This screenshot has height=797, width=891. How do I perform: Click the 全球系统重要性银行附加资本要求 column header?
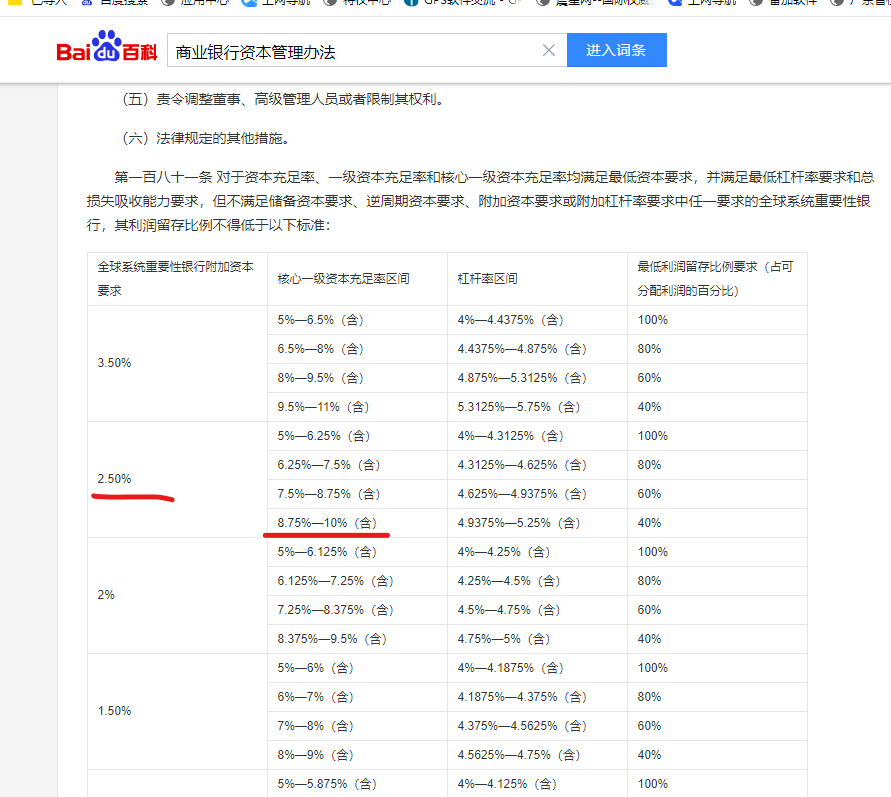(x=176, y=278)
